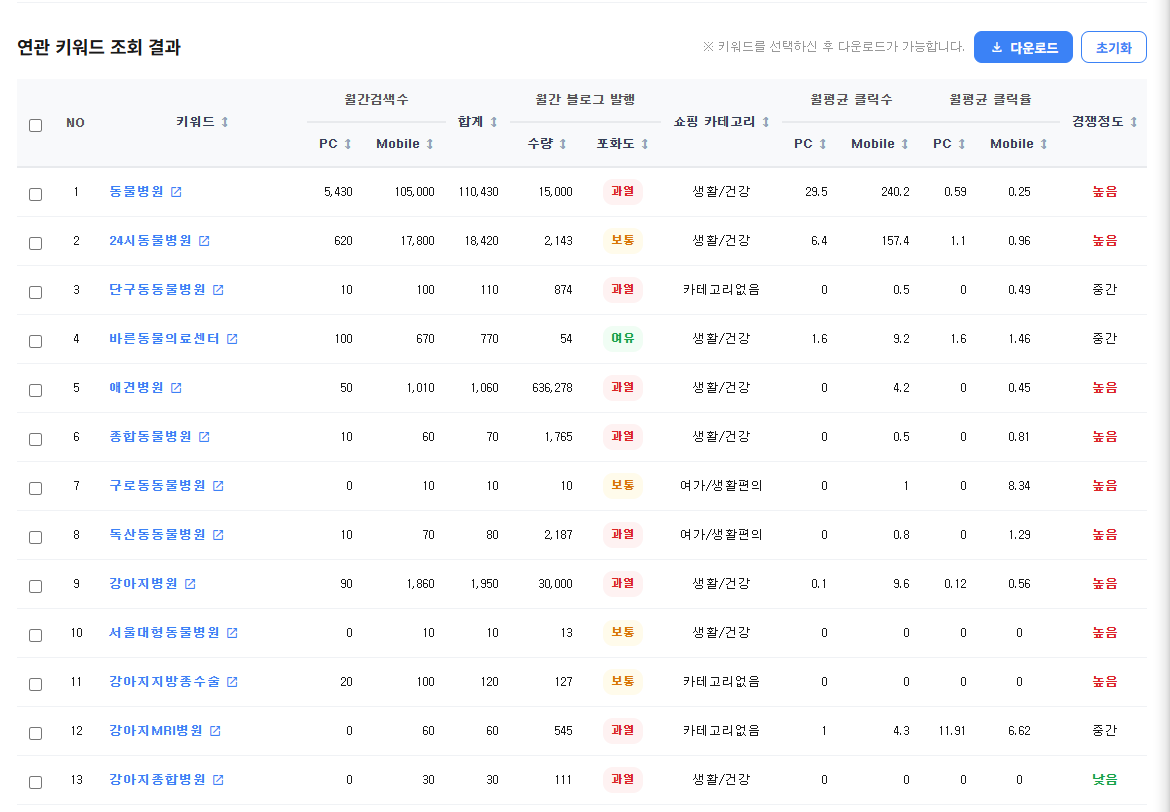This screenshot has width=1170, height=812.
Task: Click mobile search count 105,000
Action: [415, 192]
